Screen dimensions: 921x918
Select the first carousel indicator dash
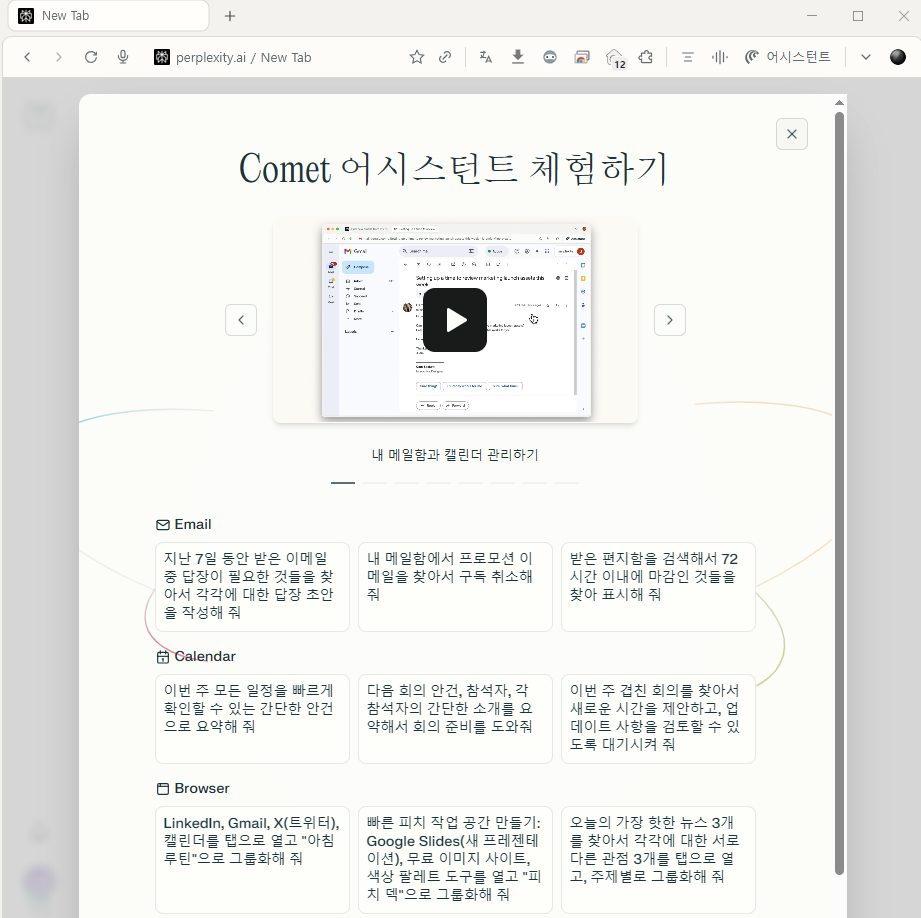tap(343, 483)
